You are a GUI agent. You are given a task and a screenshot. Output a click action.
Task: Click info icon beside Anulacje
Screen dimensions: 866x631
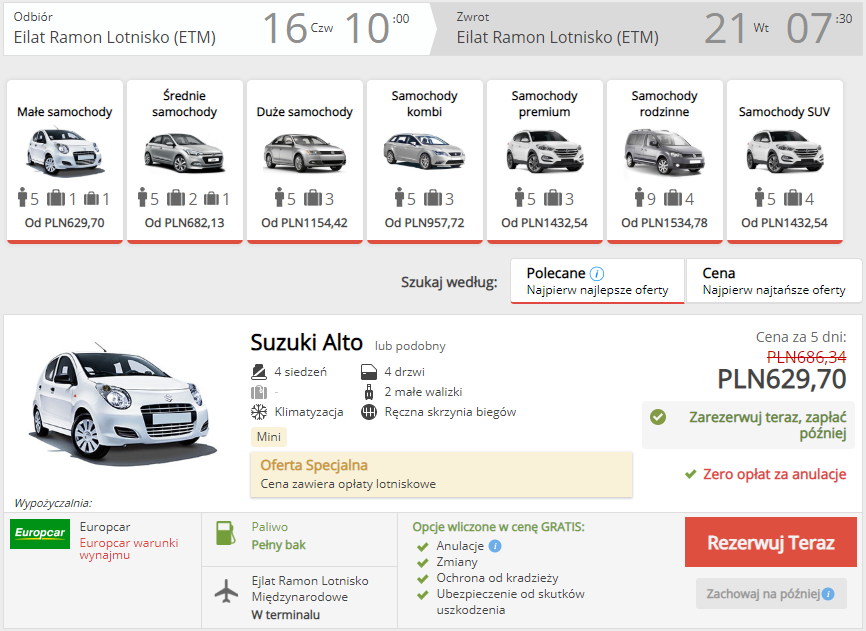[x=495, y=546]
